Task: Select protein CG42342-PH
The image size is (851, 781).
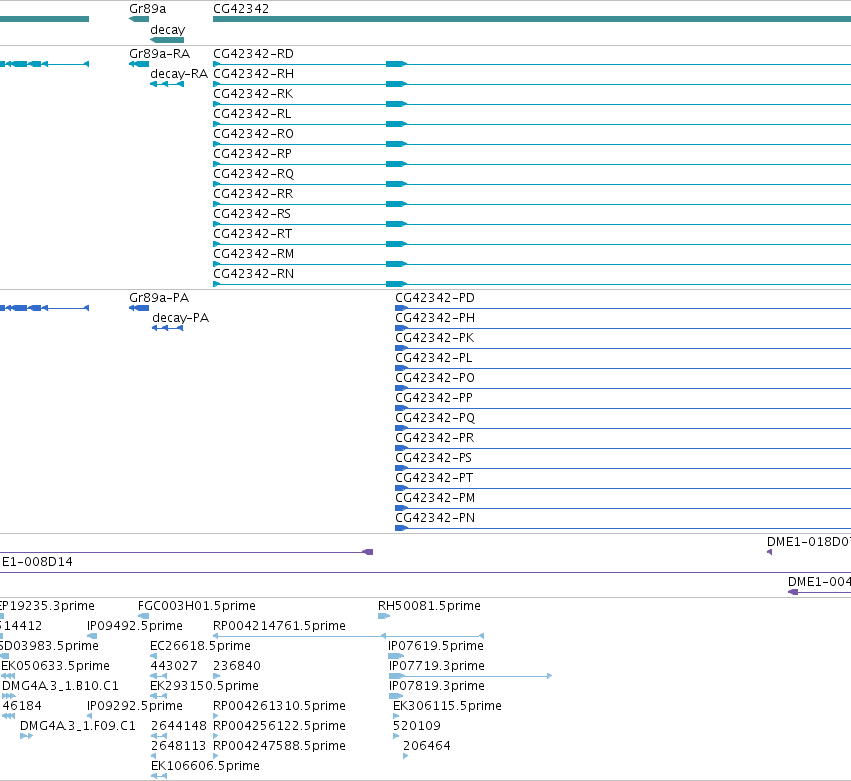Action: coord(435,318)
